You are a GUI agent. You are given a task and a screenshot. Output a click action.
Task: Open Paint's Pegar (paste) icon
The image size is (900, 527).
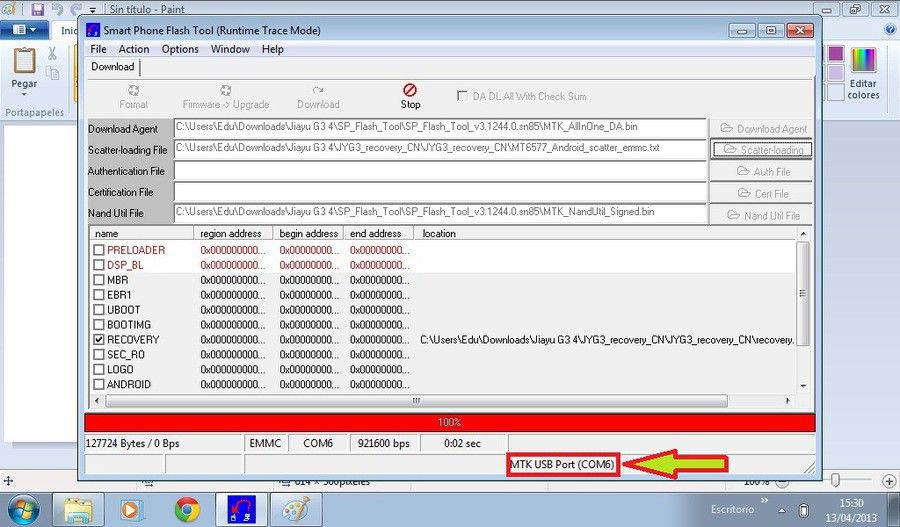tap(24, 60)
